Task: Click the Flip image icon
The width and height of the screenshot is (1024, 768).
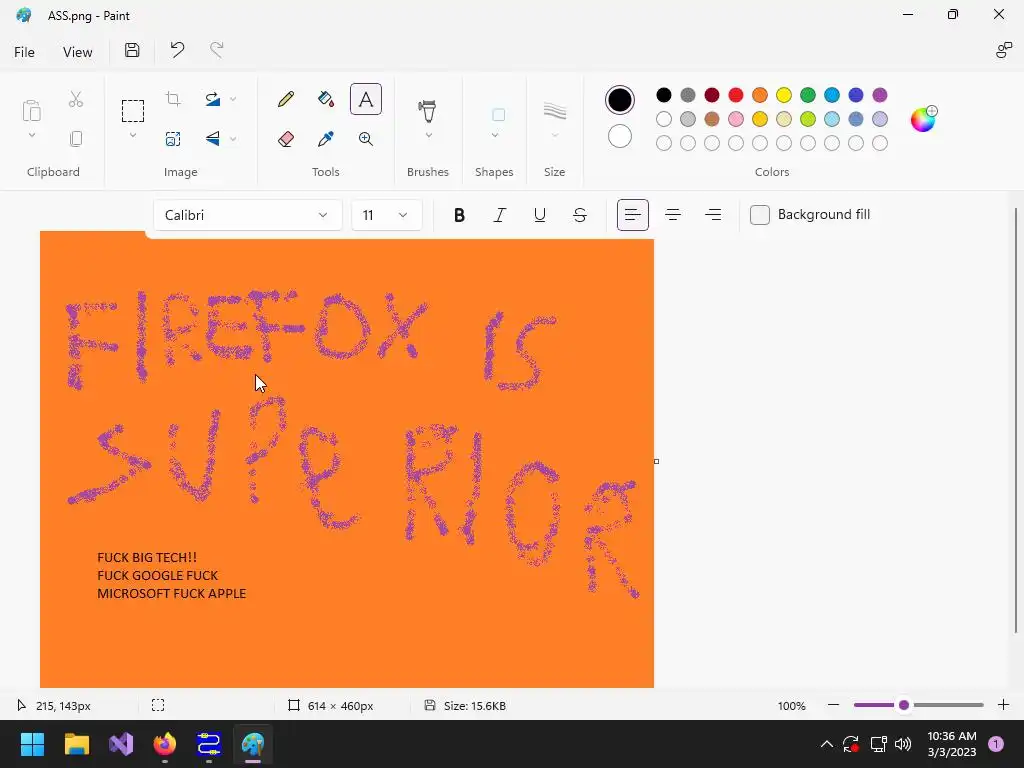Action: (x=213, y=138)
